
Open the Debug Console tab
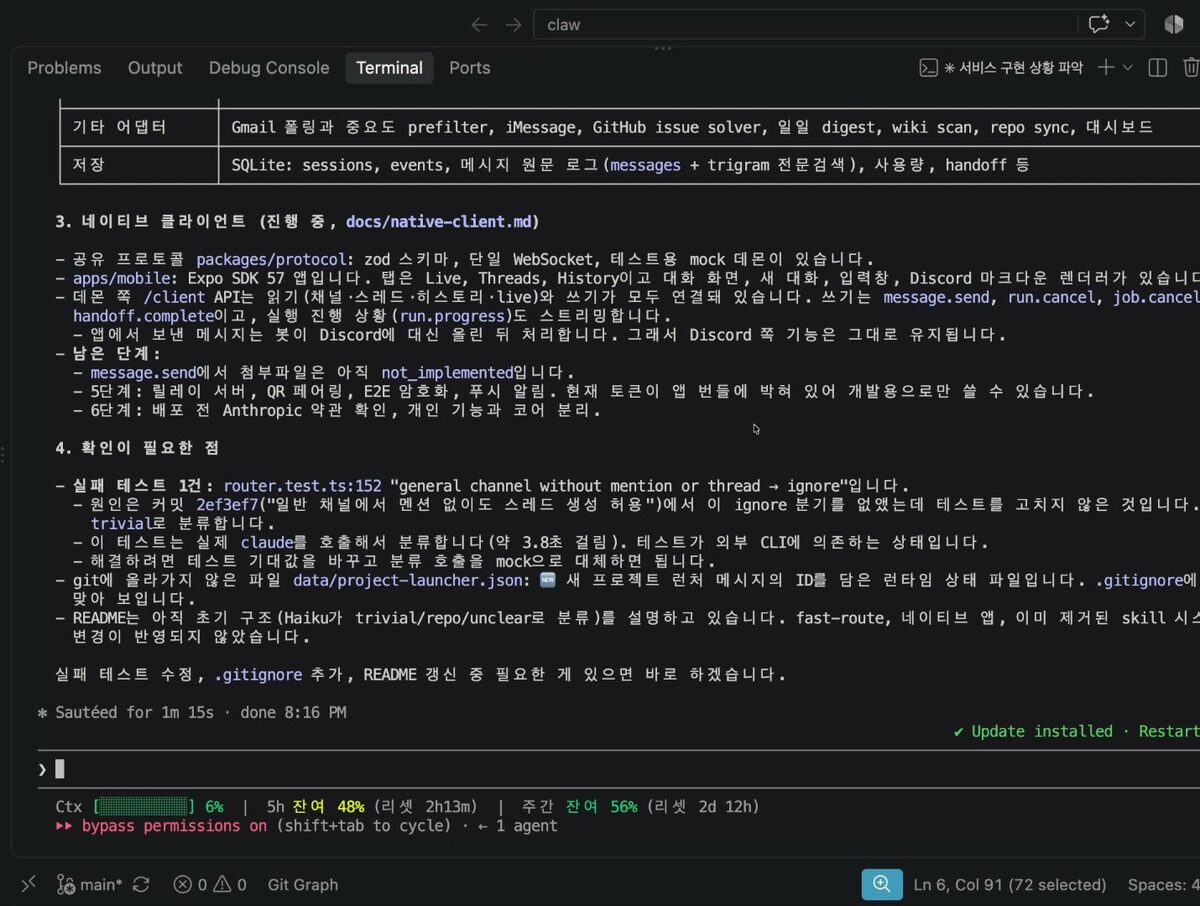[269, 68]
